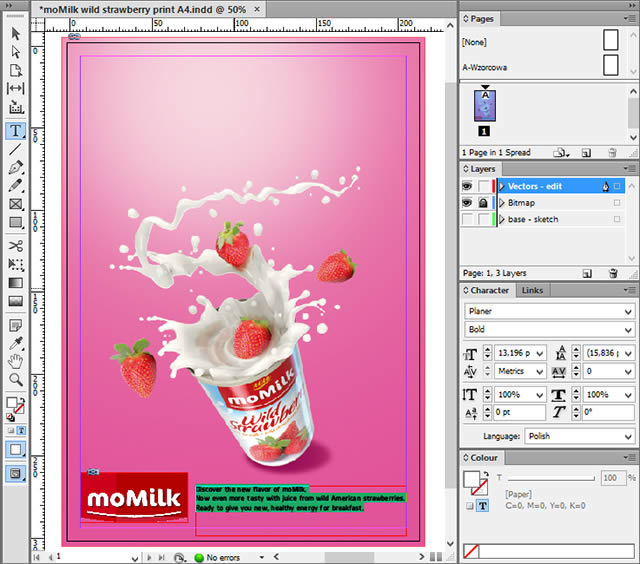Choose the Scissors tool
This screenshot has width=640, height=564.
click(16, 246)
